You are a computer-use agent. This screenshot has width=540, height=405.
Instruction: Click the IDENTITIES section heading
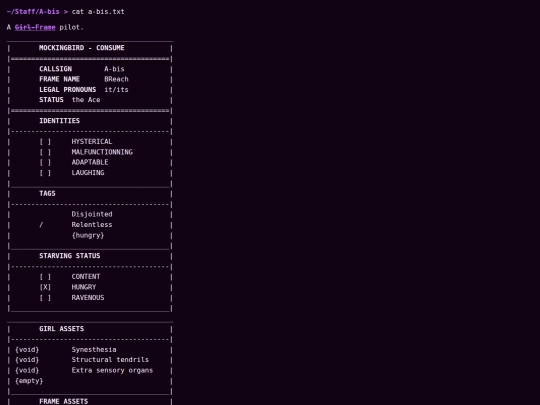(x=59, y=121)
